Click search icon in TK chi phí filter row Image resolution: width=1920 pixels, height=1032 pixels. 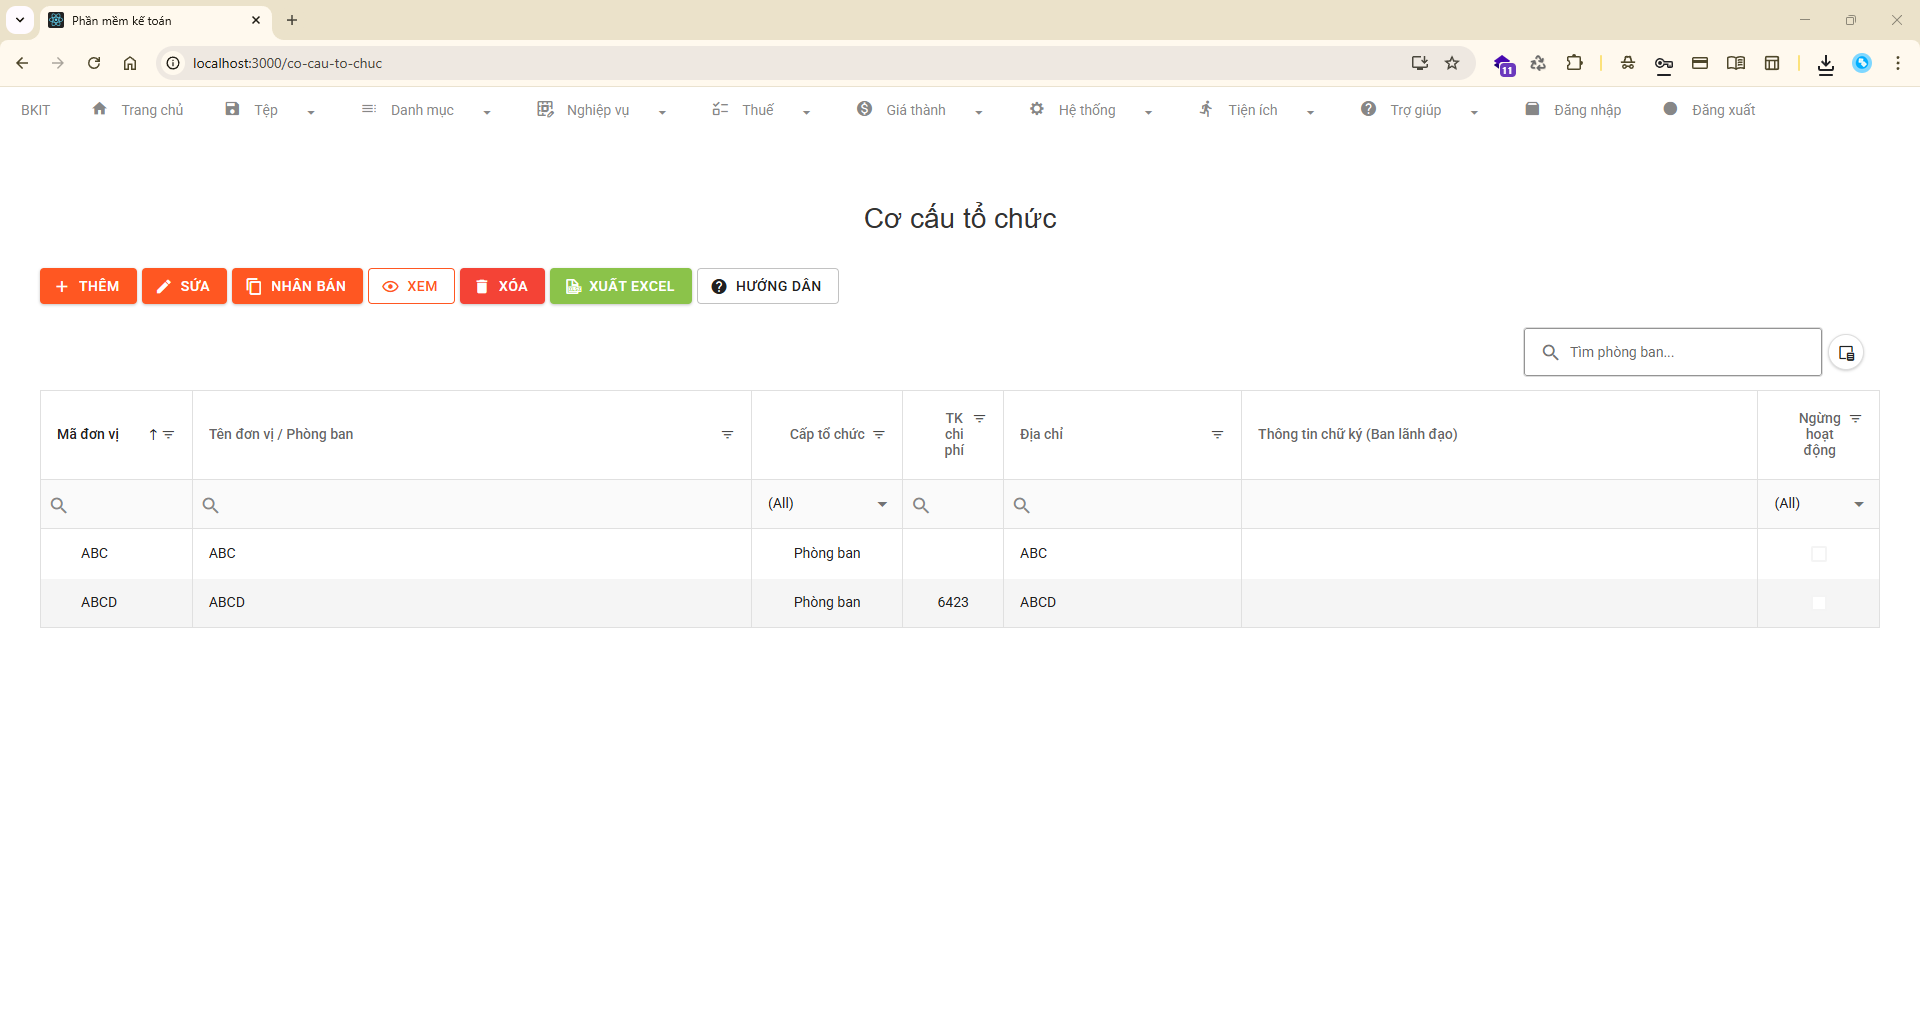click(x=921, y=505)
